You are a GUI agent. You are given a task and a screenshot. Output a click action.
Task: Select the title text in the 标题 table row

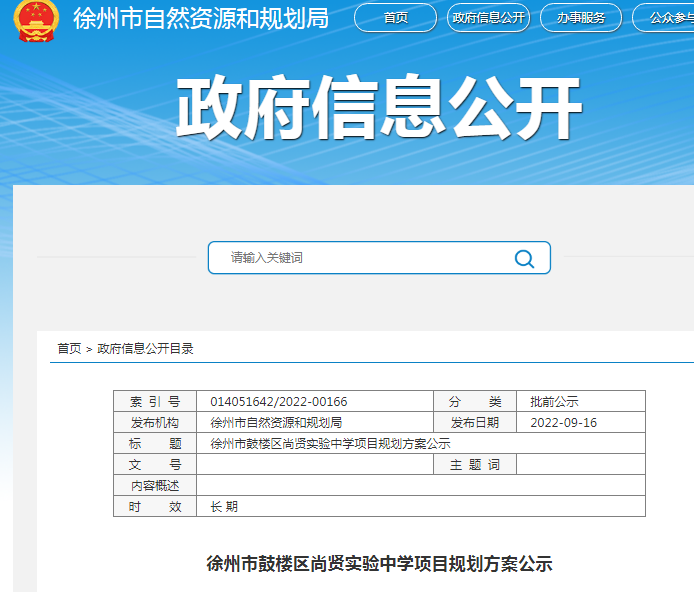pyautogui.click(x=330, y=443)
